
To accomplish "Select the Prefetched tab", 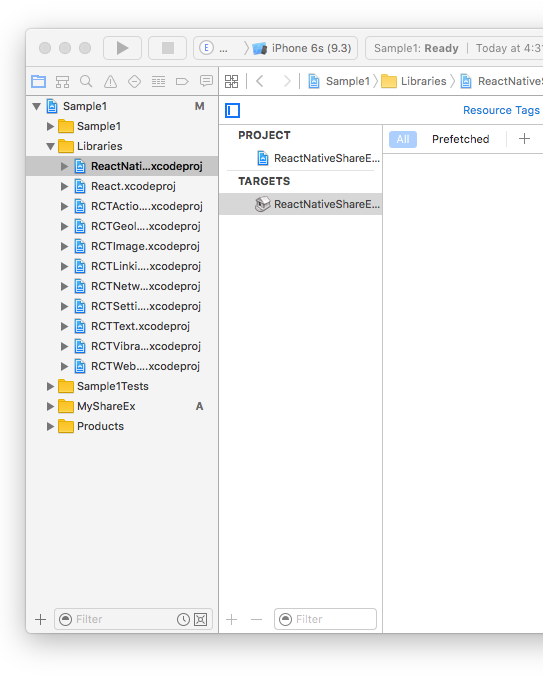I will pyautogui.click(x=460, y=139).
